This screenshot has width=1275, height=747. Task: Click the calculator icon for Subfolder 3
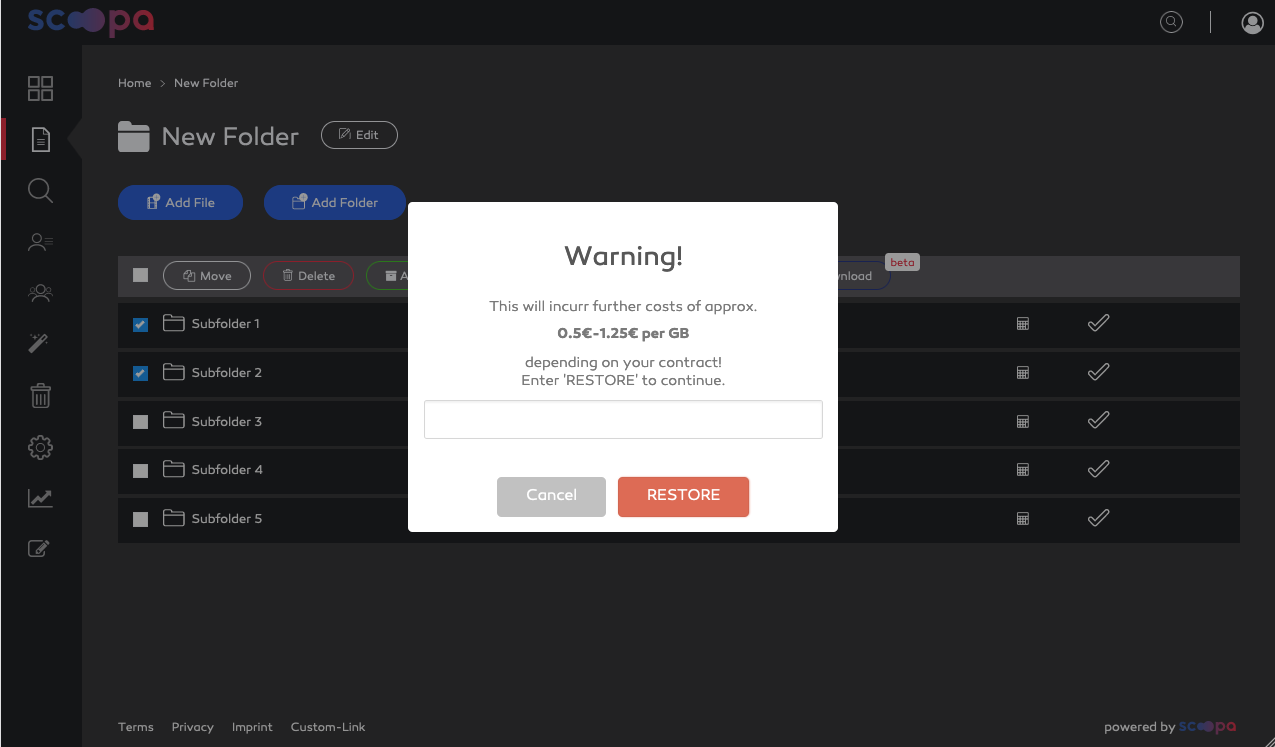1023,422
